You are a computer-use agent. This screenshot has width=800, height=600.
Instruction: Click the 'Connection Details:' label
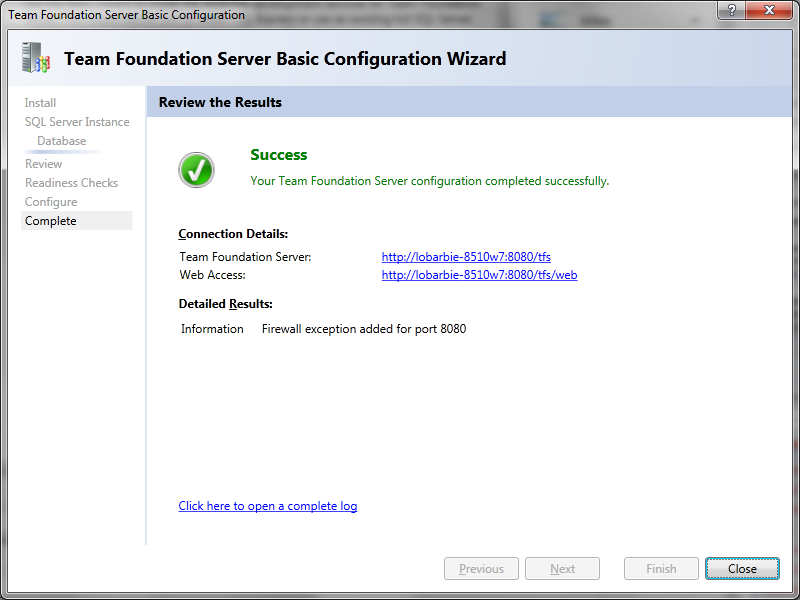coord(233,234)
